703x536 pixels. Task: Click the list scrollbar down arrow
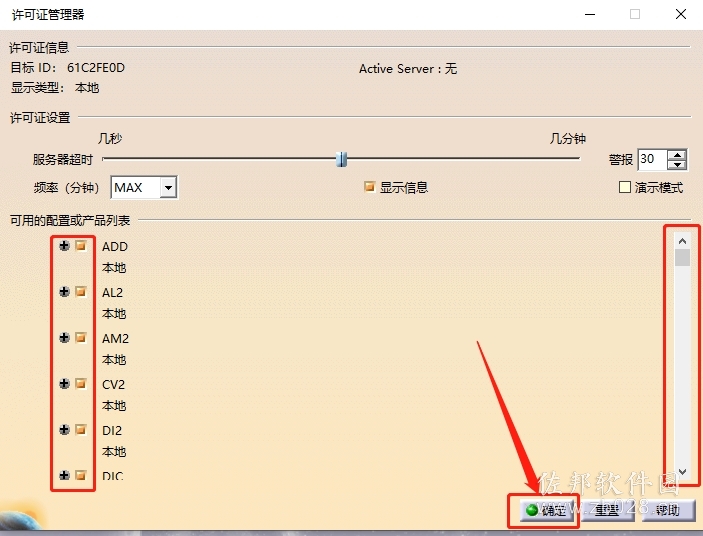tap(682, 471)
